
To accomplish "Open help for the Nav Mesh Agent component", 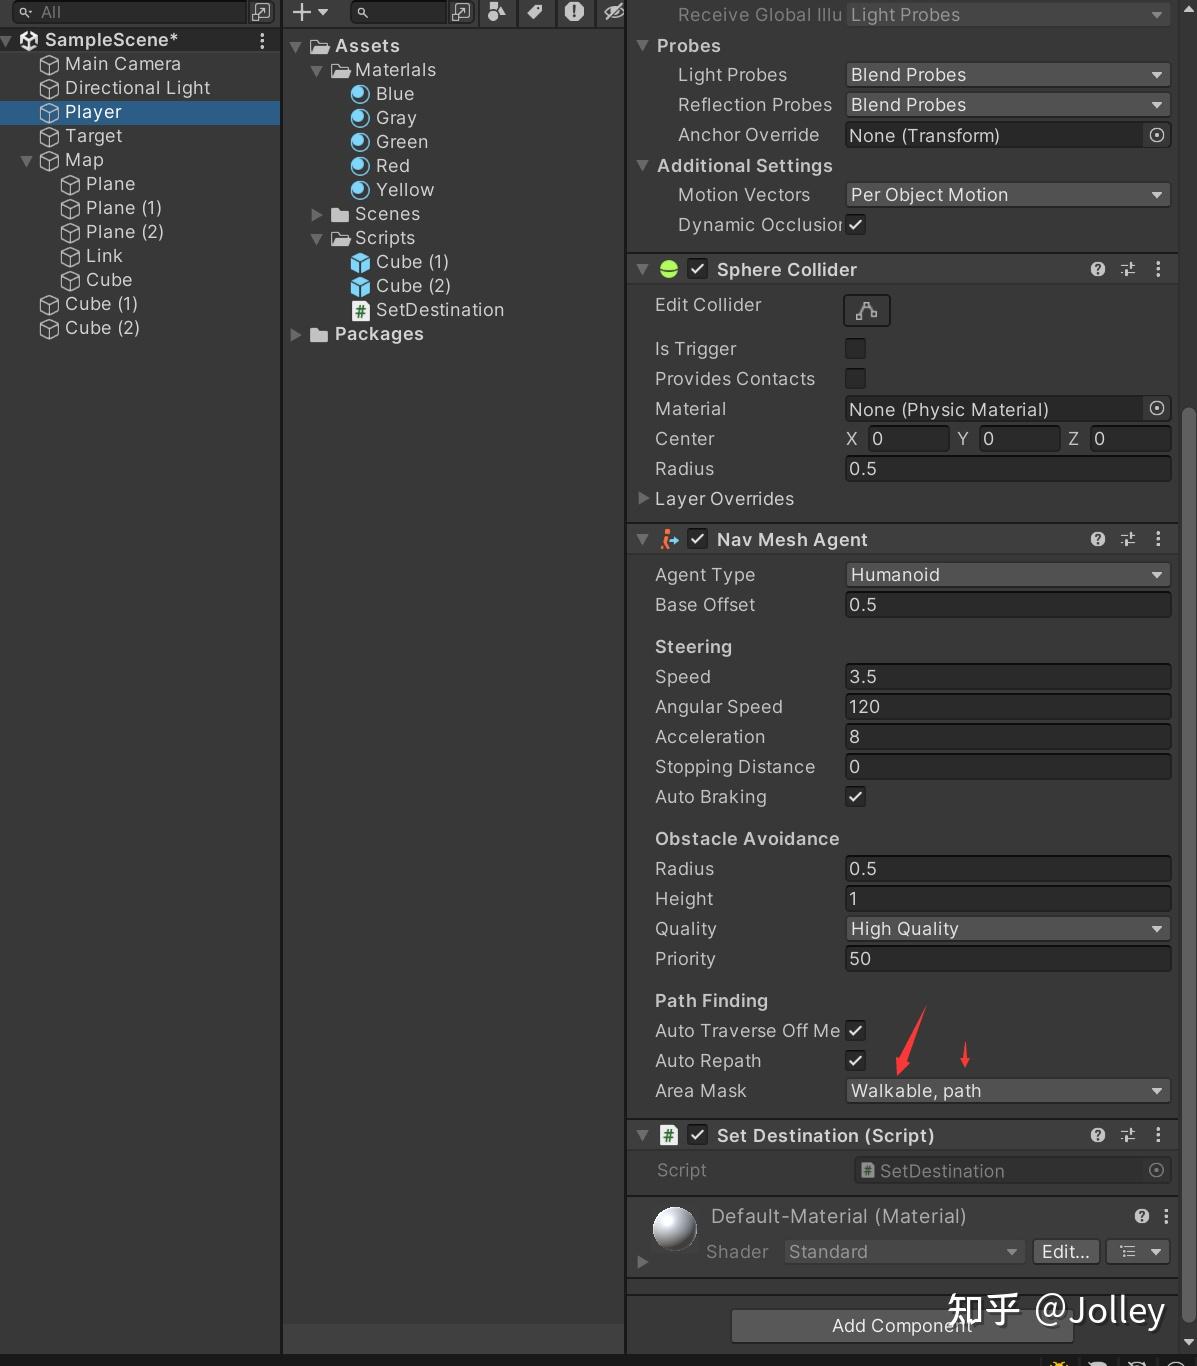I will point(1097,539).
